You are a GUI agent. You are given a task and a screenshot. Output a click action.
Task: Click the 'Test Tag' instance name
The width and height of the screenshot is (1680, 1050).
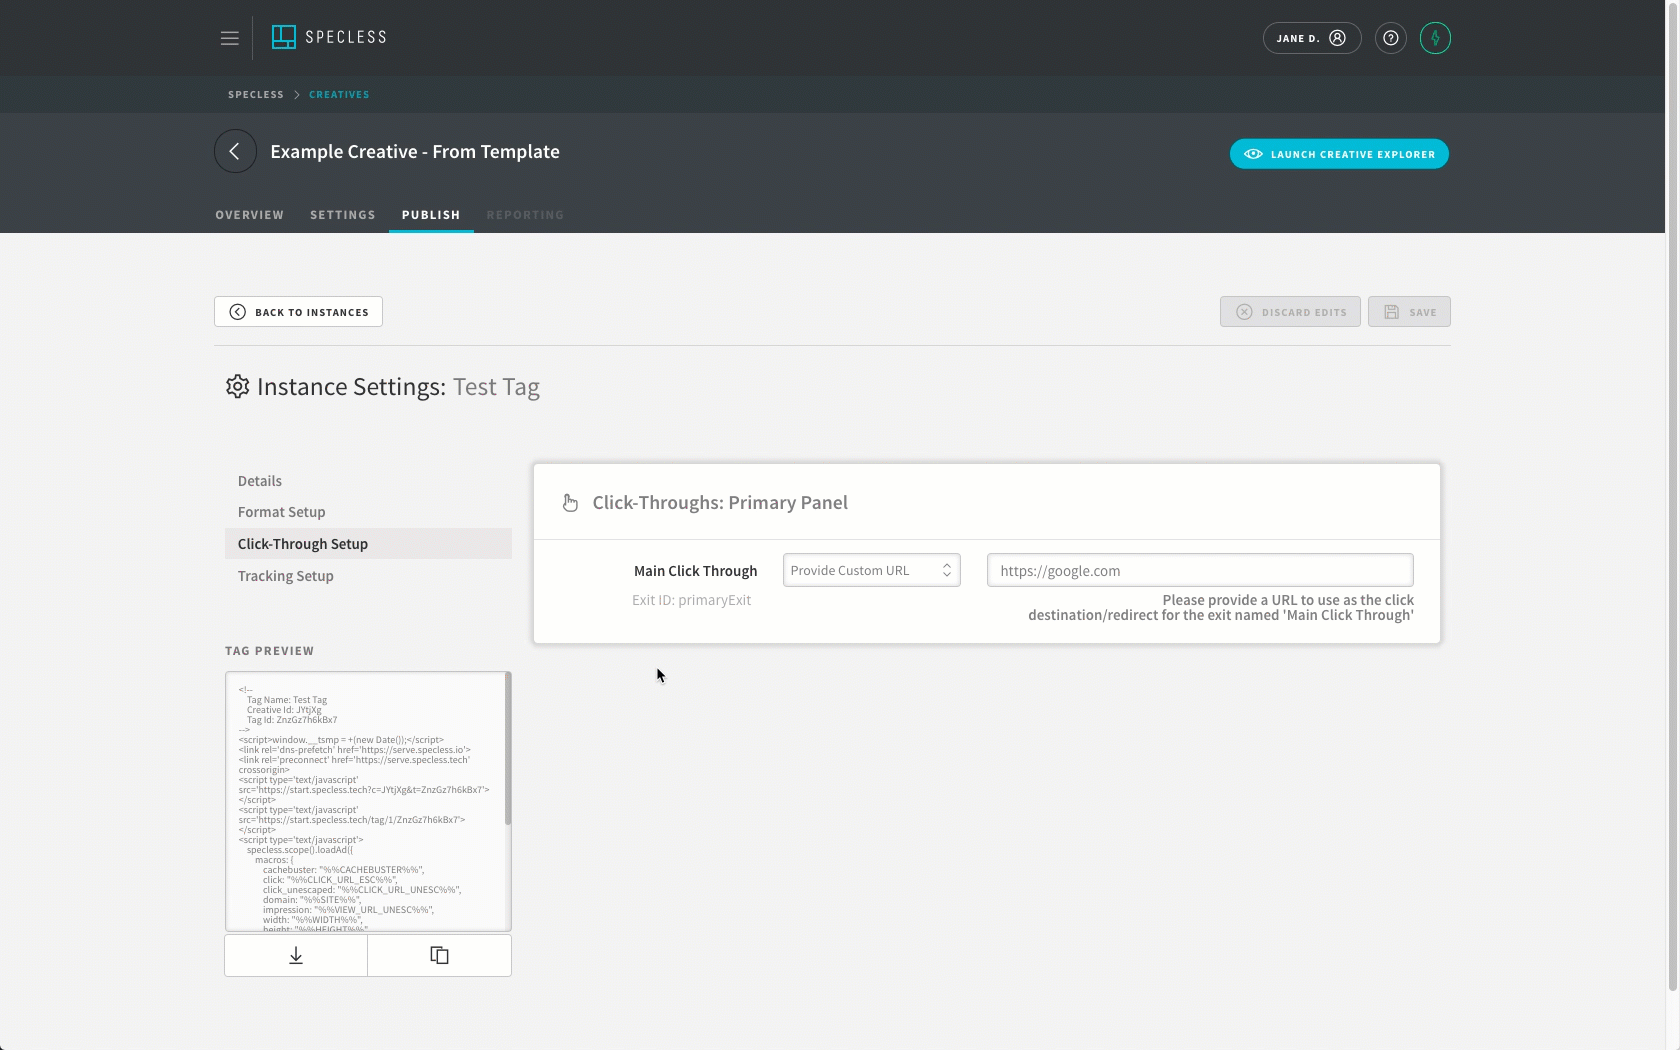point(496,387)
